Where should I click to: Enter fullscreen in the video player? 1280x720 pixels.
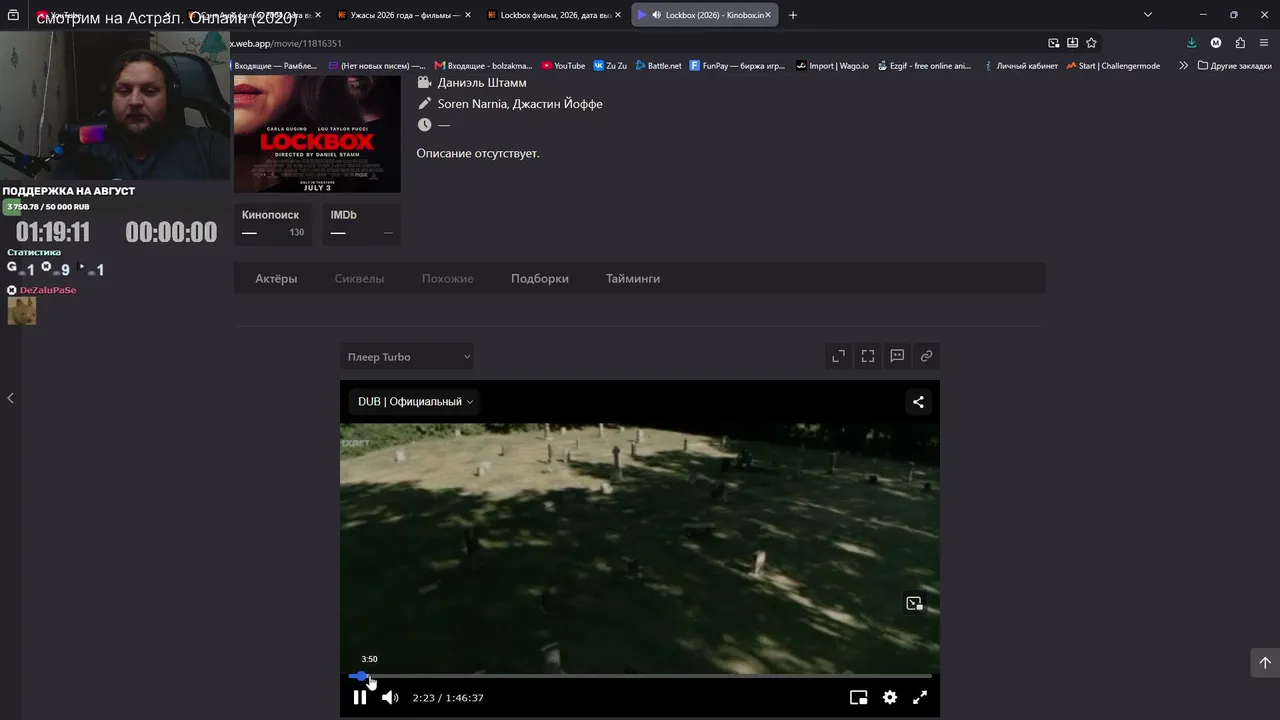tap(920, 698)
